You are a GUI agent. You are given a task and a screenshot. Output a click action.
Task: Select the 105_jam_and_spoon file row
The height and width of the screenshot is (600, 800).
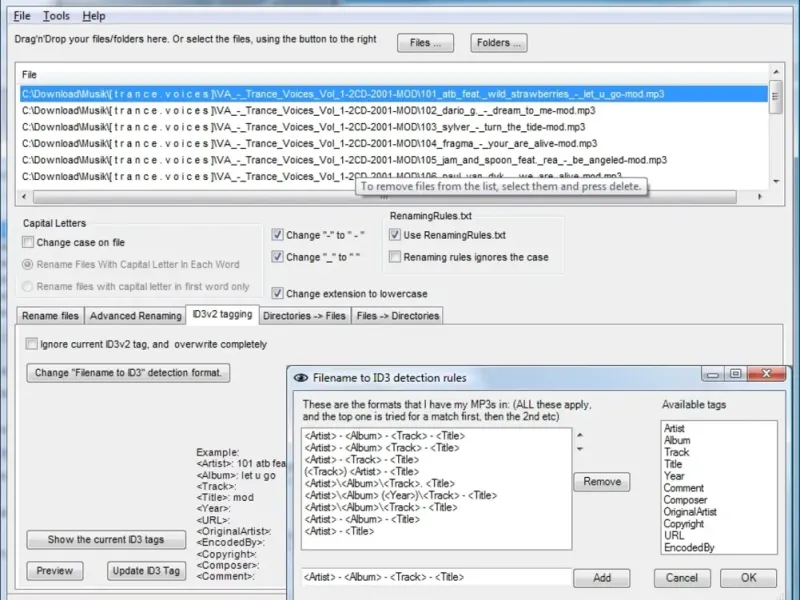pyautogui.click(x=394, y=160)
